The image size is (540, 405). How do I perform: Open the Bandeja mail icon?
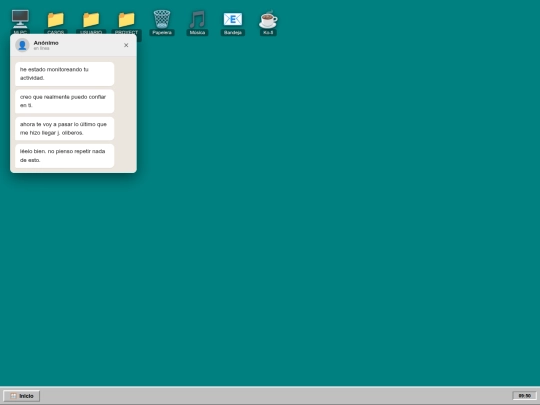(x=233, y=19)
